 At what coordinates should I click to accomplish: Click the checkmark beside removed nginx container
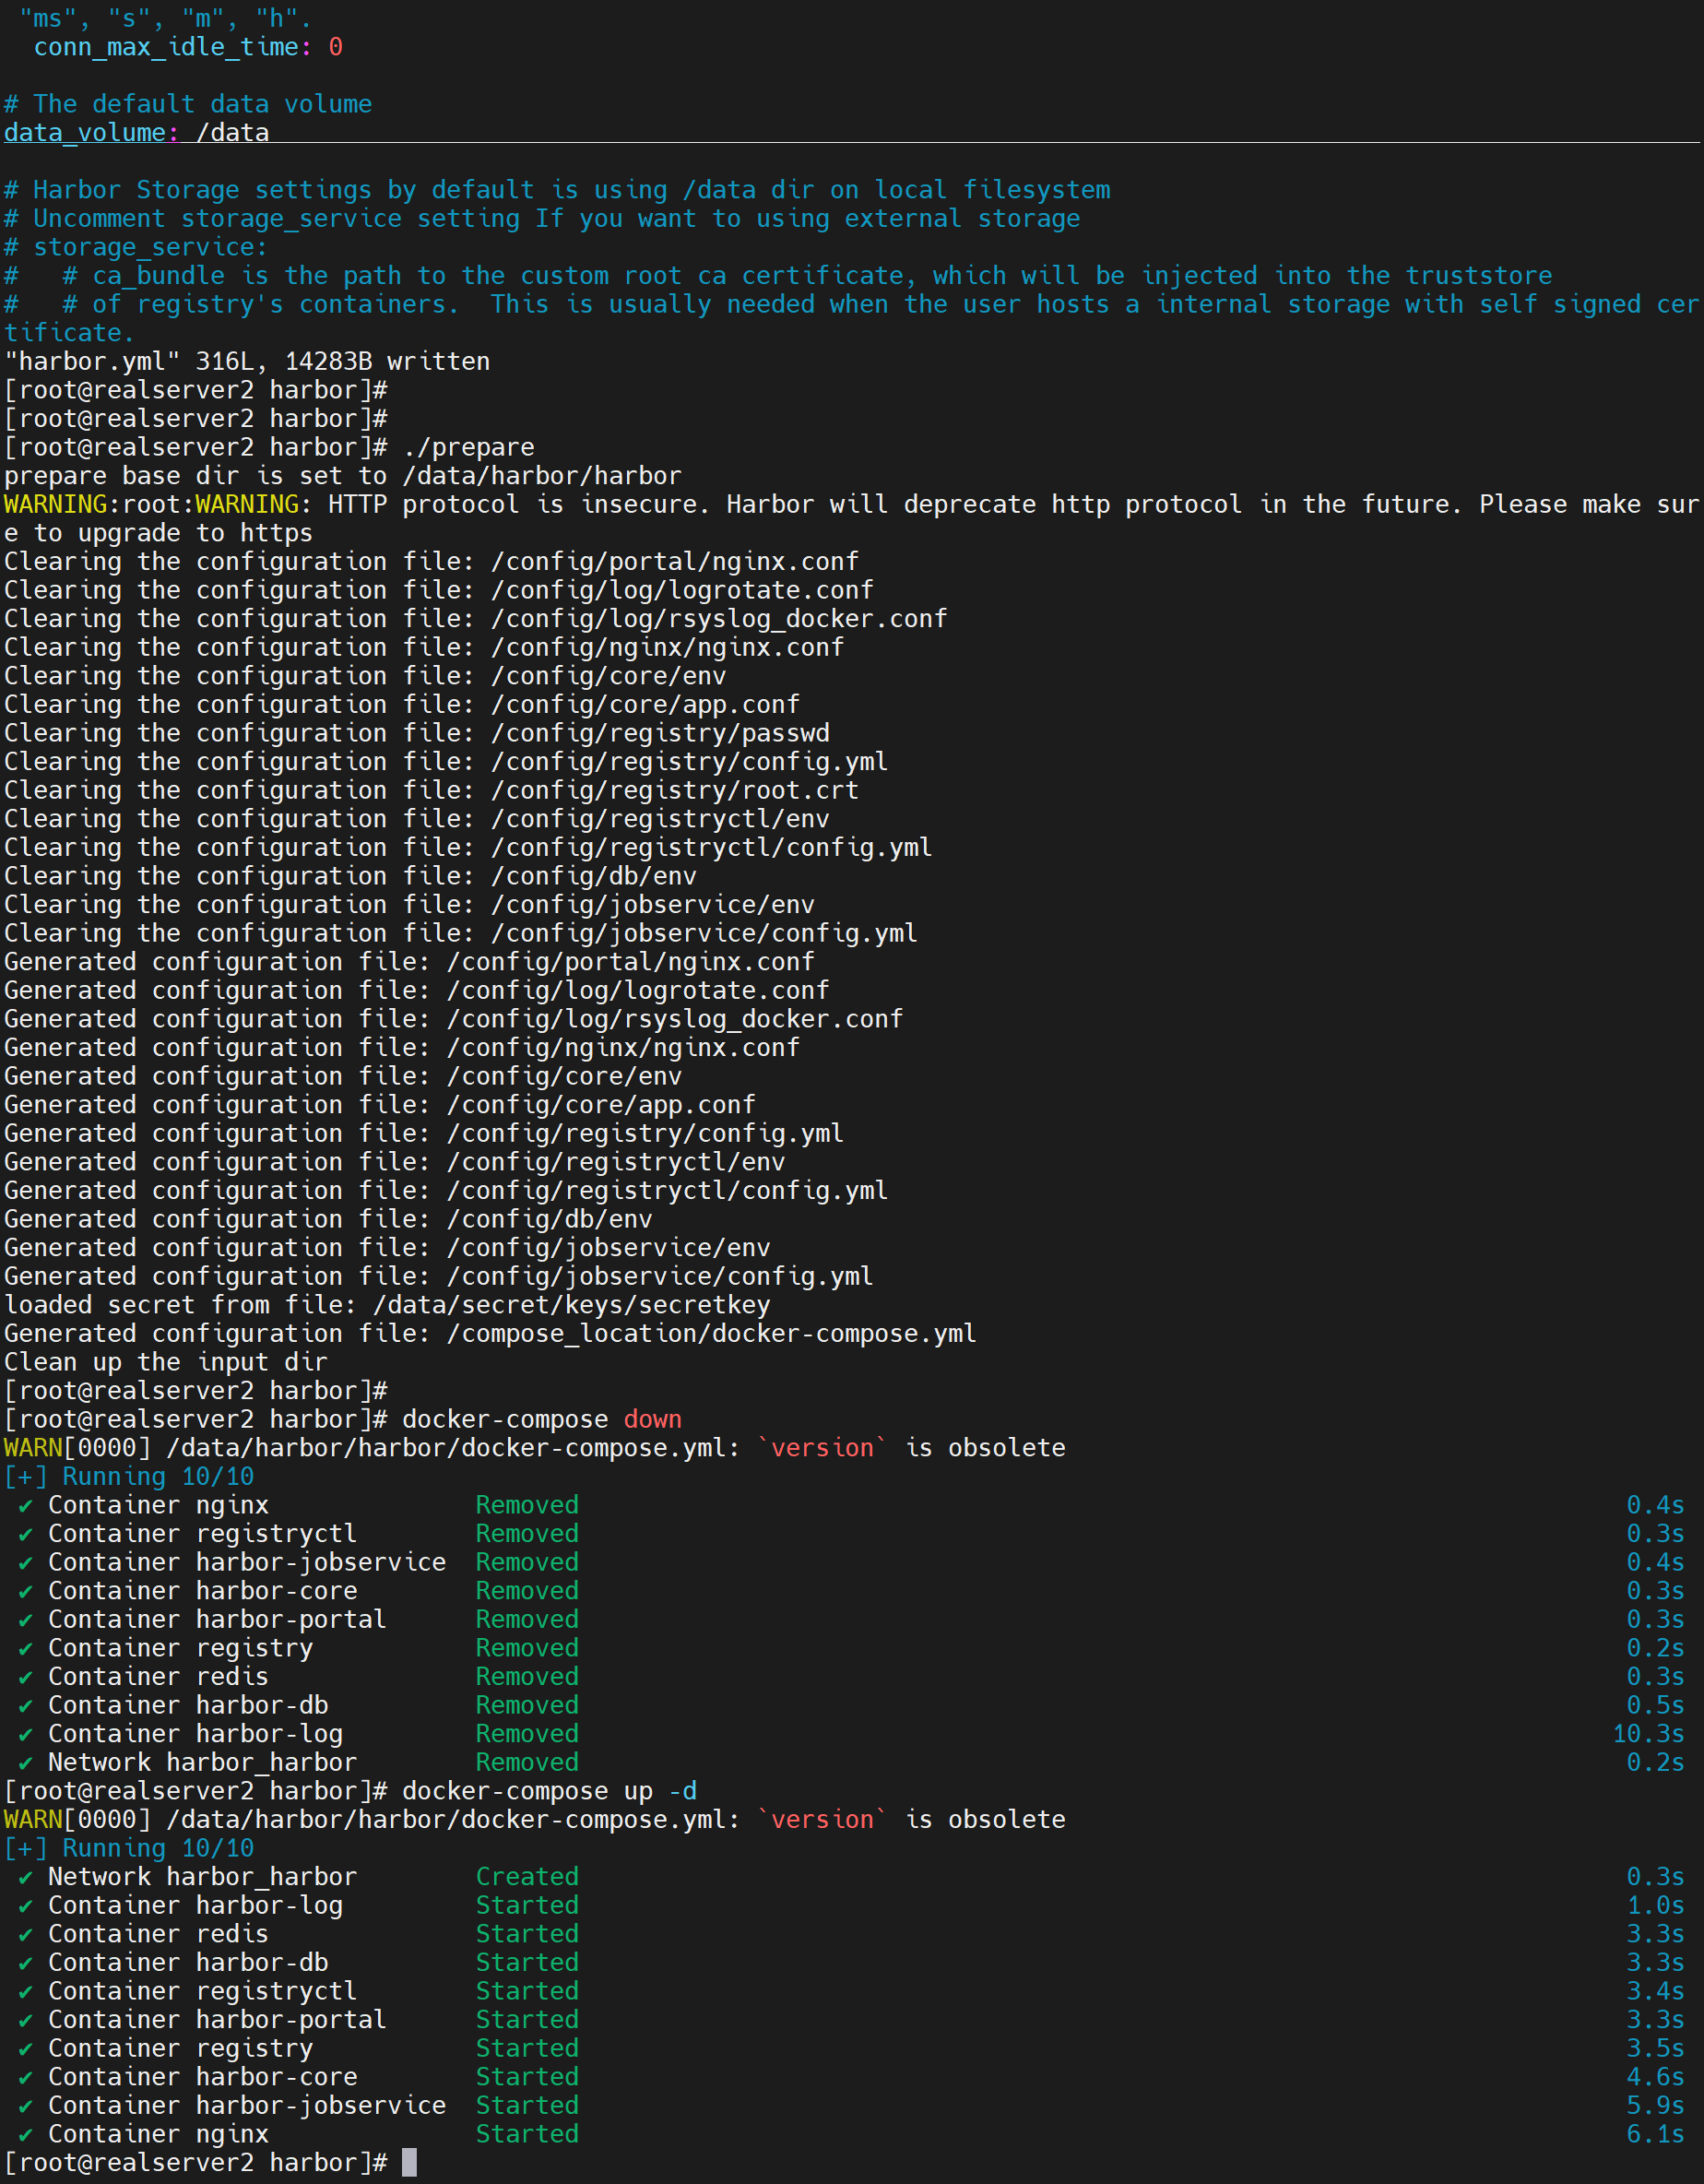click(x=25, y=1506)
